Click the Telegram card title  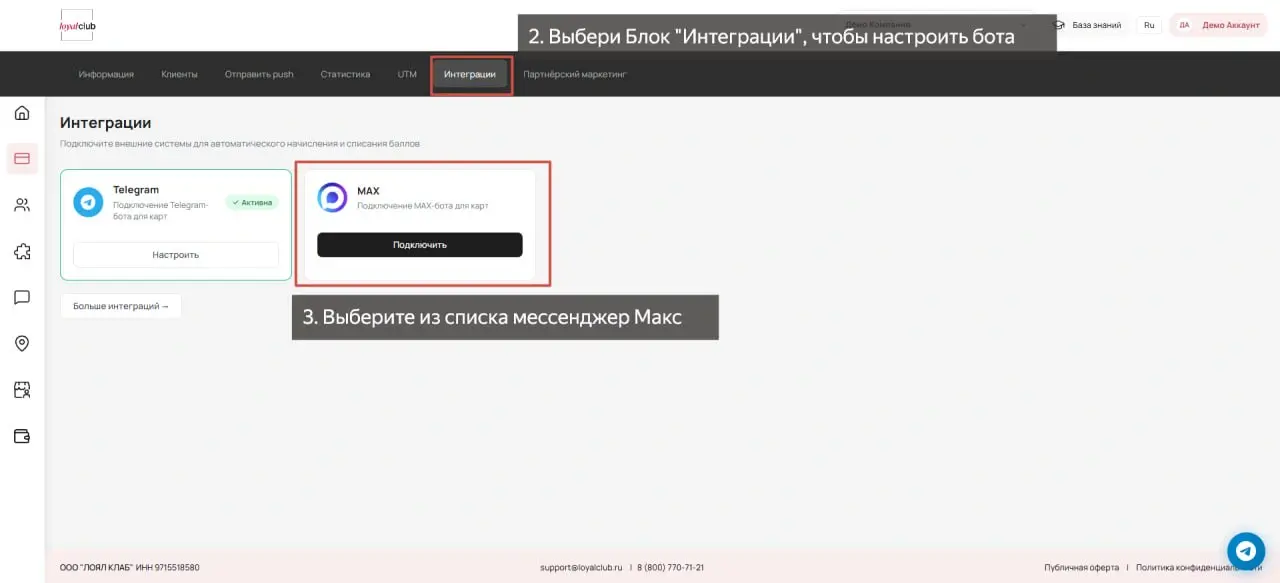pyautogui.click(x=136, y=190)
